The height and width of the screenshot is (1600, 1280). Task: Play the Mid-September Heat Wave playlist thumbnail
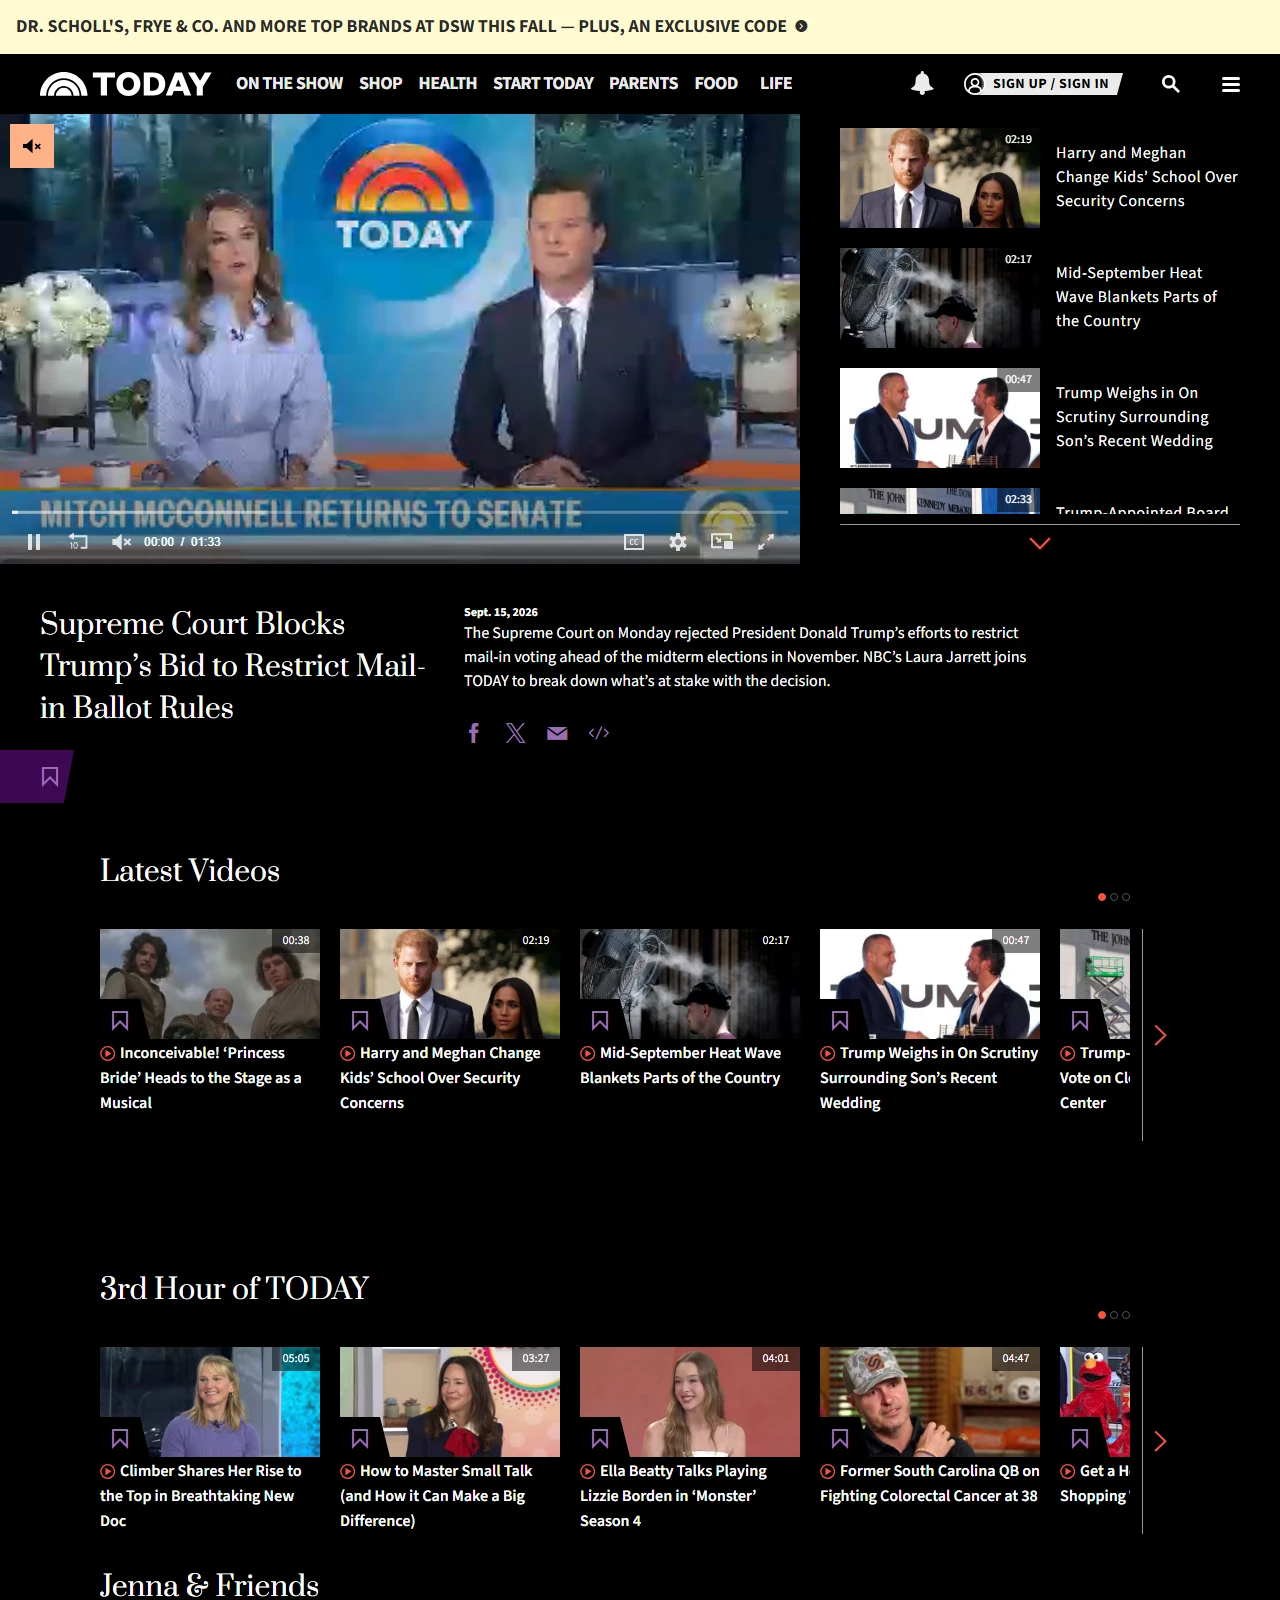(940, 298)
